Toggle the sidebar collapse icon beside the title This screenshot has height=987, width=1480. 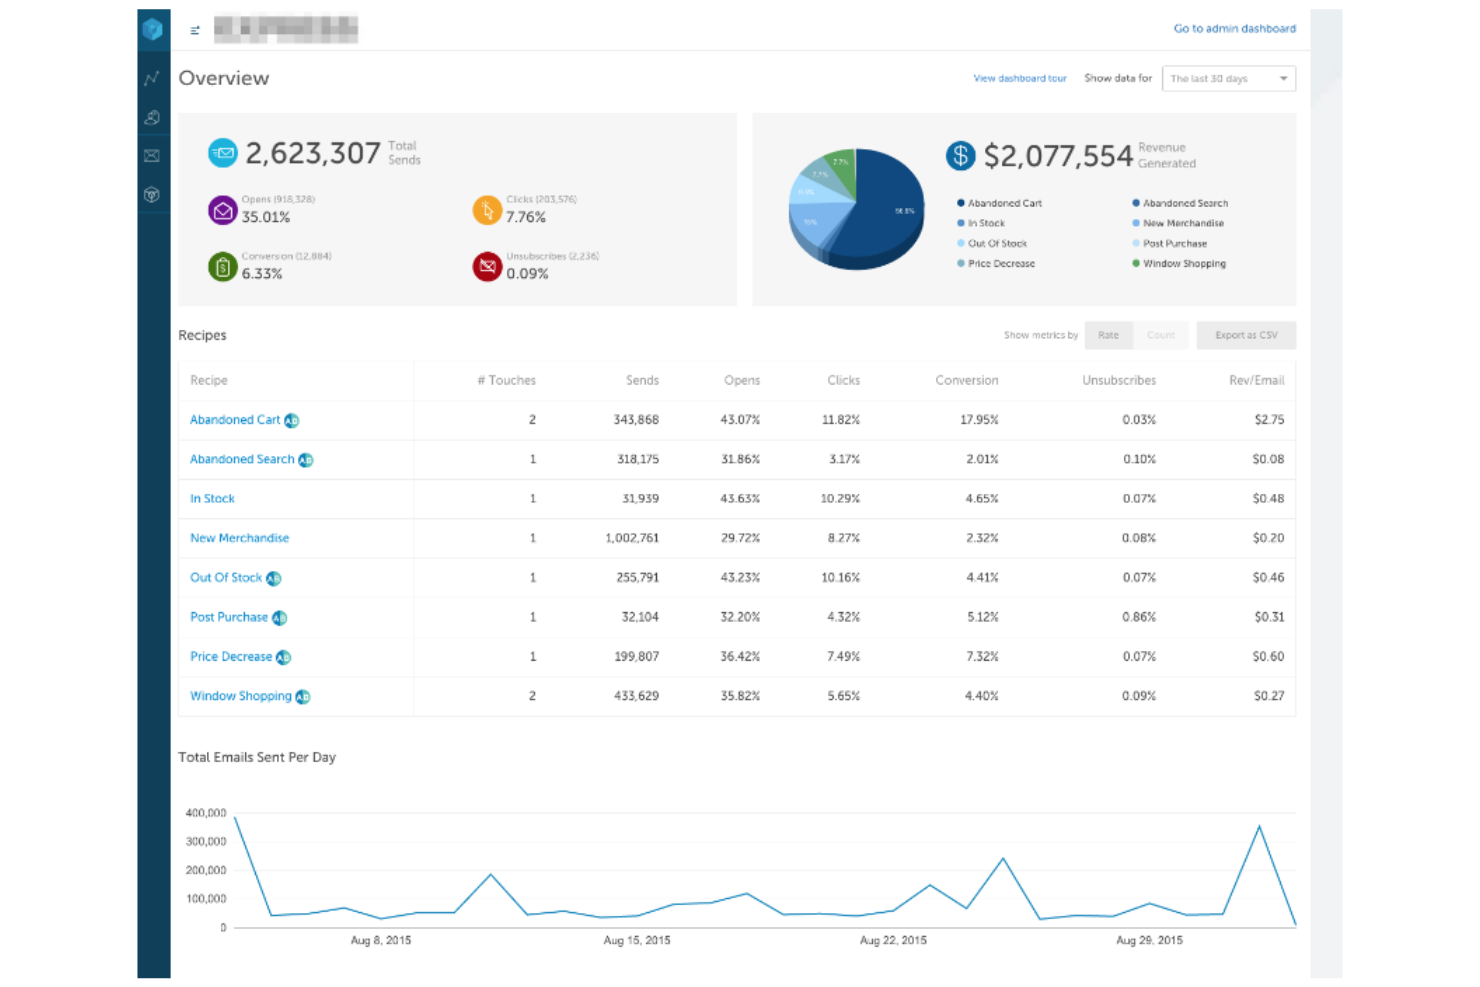(193, 30)
